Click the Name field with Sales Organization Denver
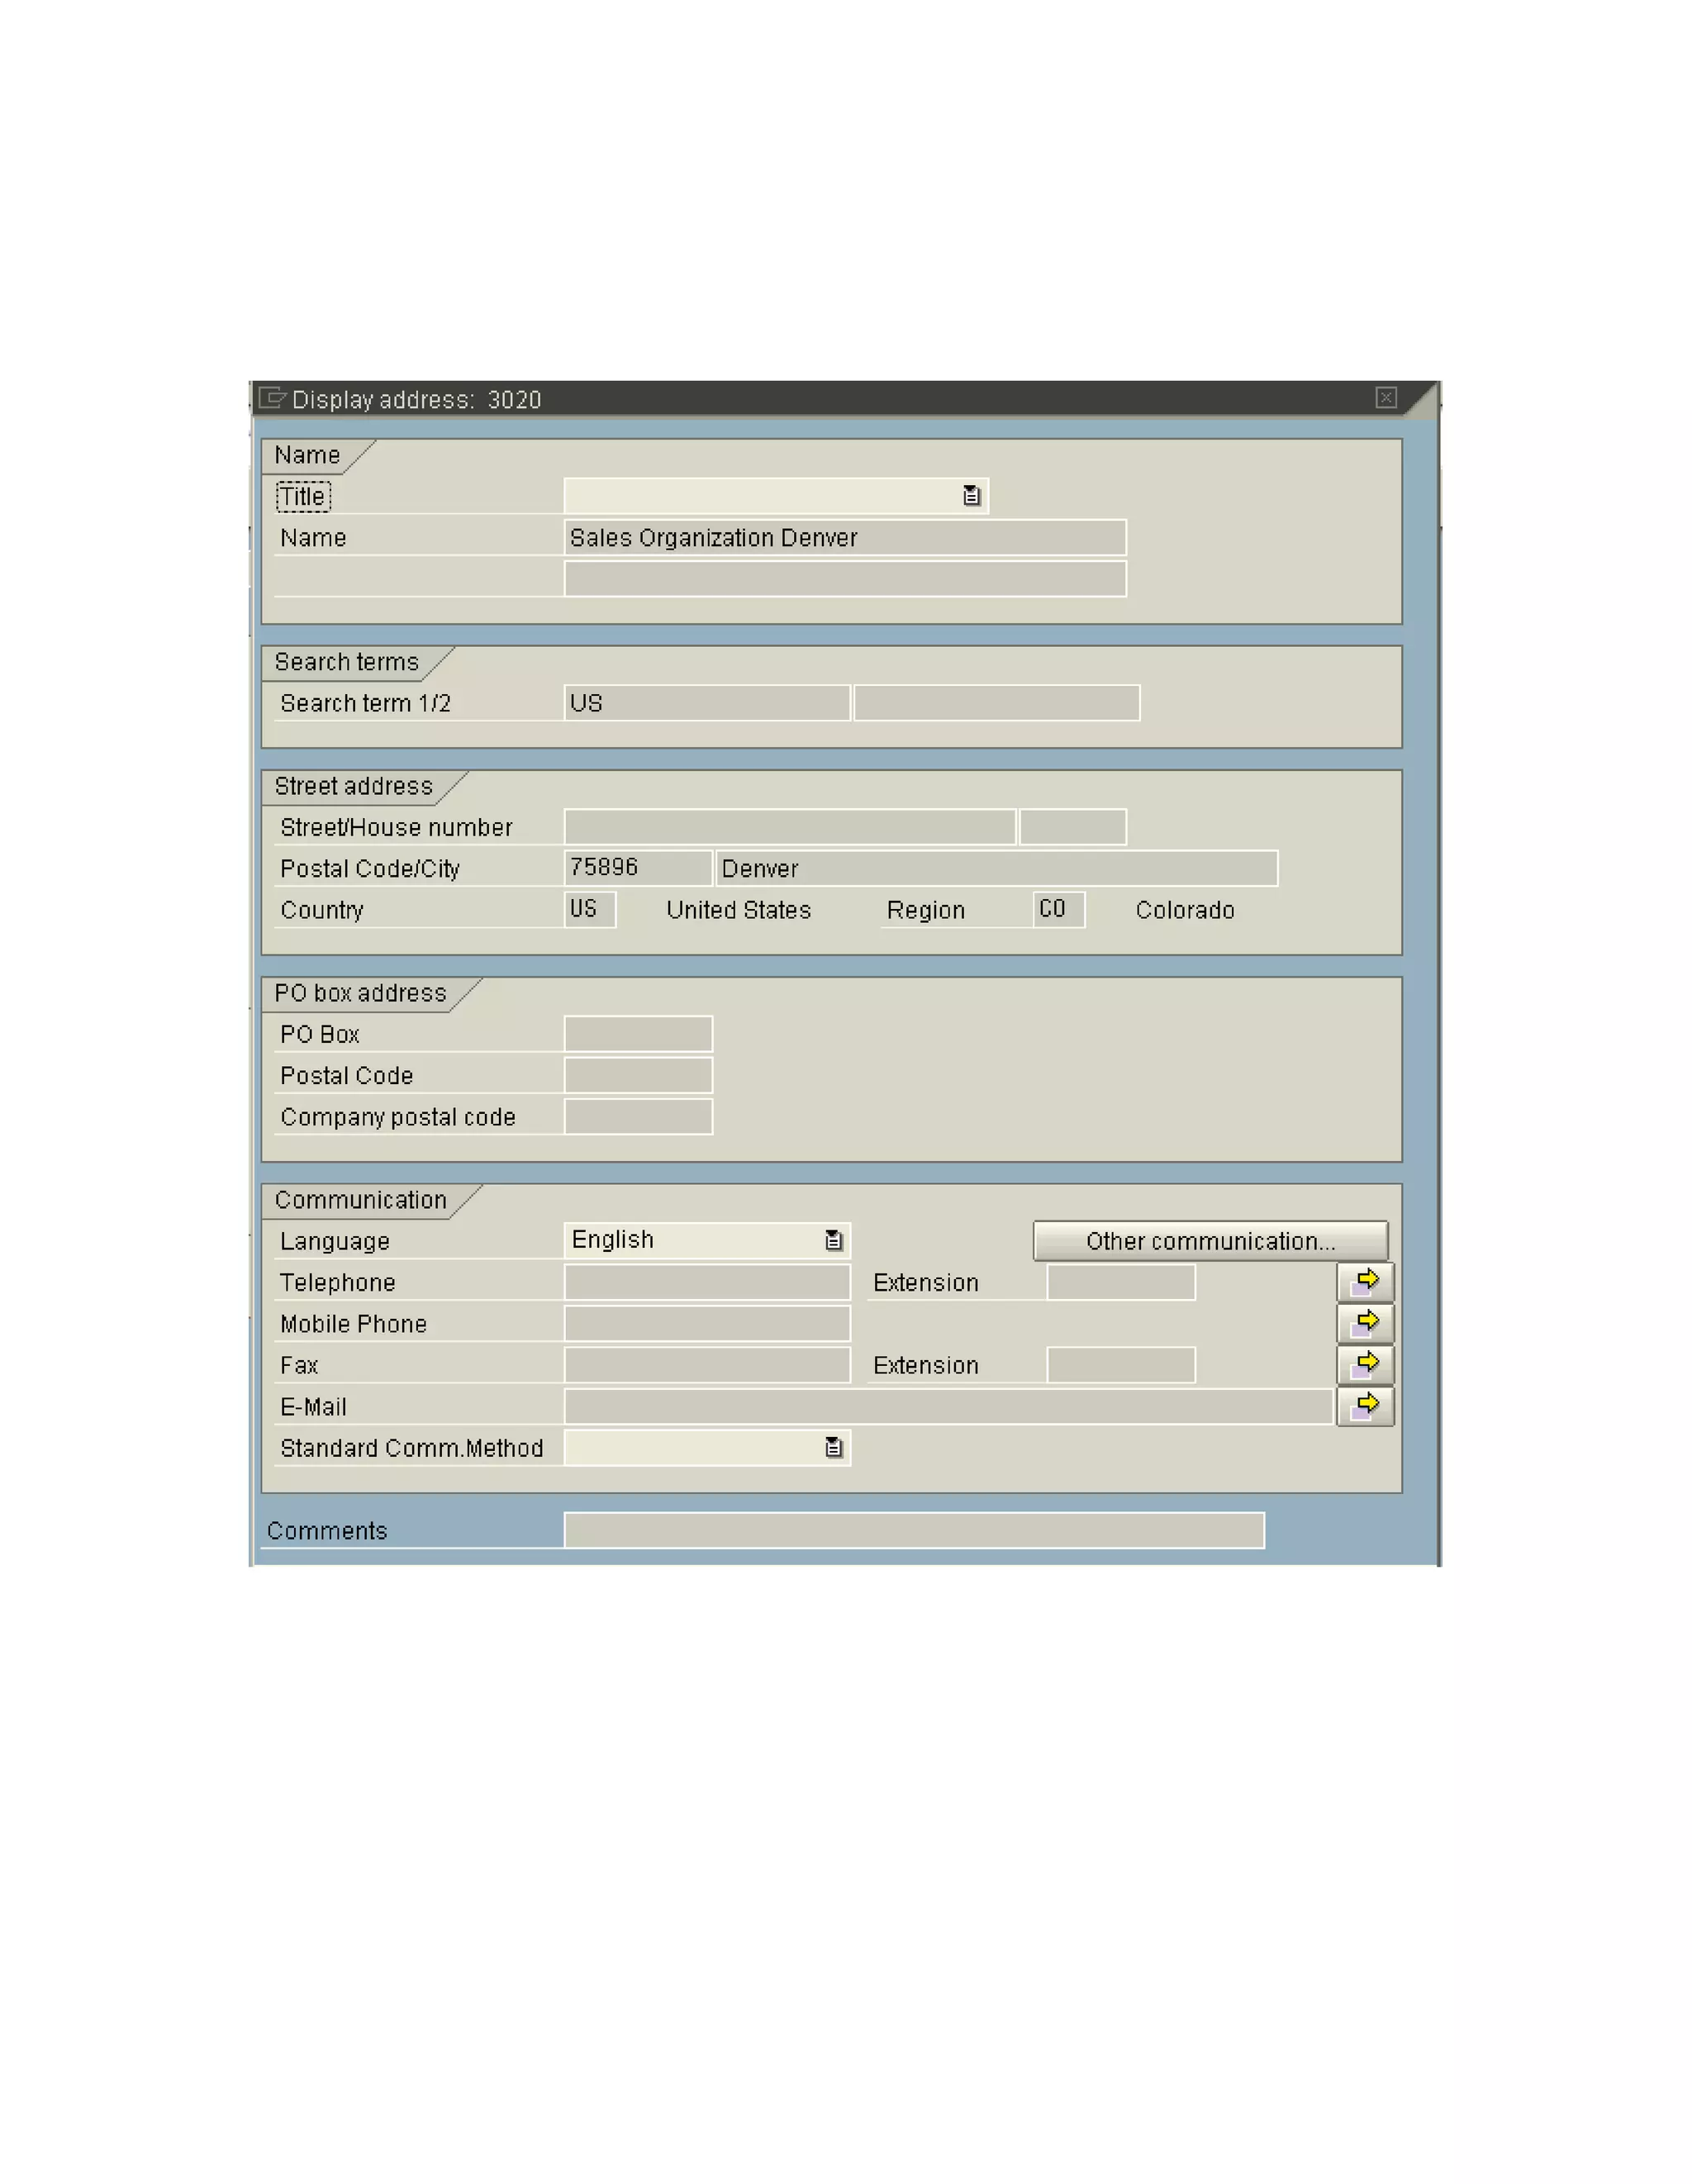Screen dimensions: 1692x2184 [844, 538]
